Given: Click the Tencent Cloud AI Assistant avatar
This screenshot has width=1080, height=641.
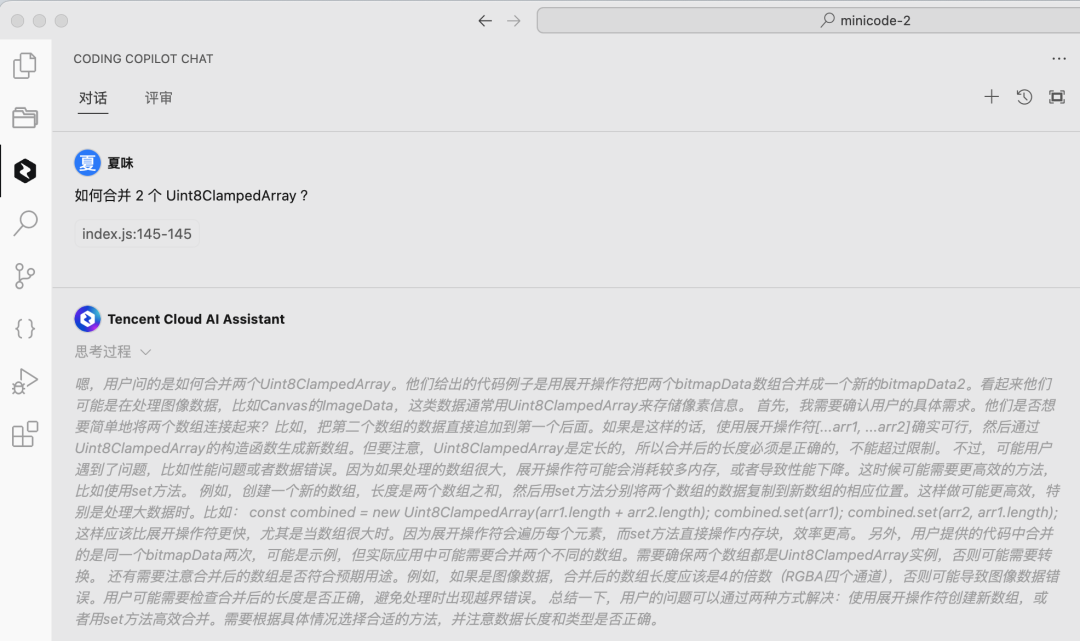Looking at the screenshot, I should (87, 319).
